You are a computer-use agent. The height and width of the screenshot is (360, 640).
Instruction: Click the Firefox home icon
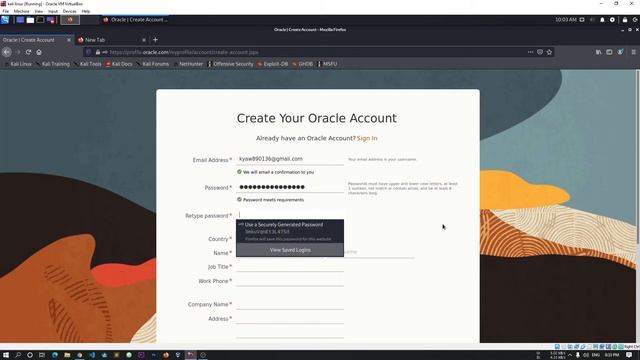[x=39, y=52]
